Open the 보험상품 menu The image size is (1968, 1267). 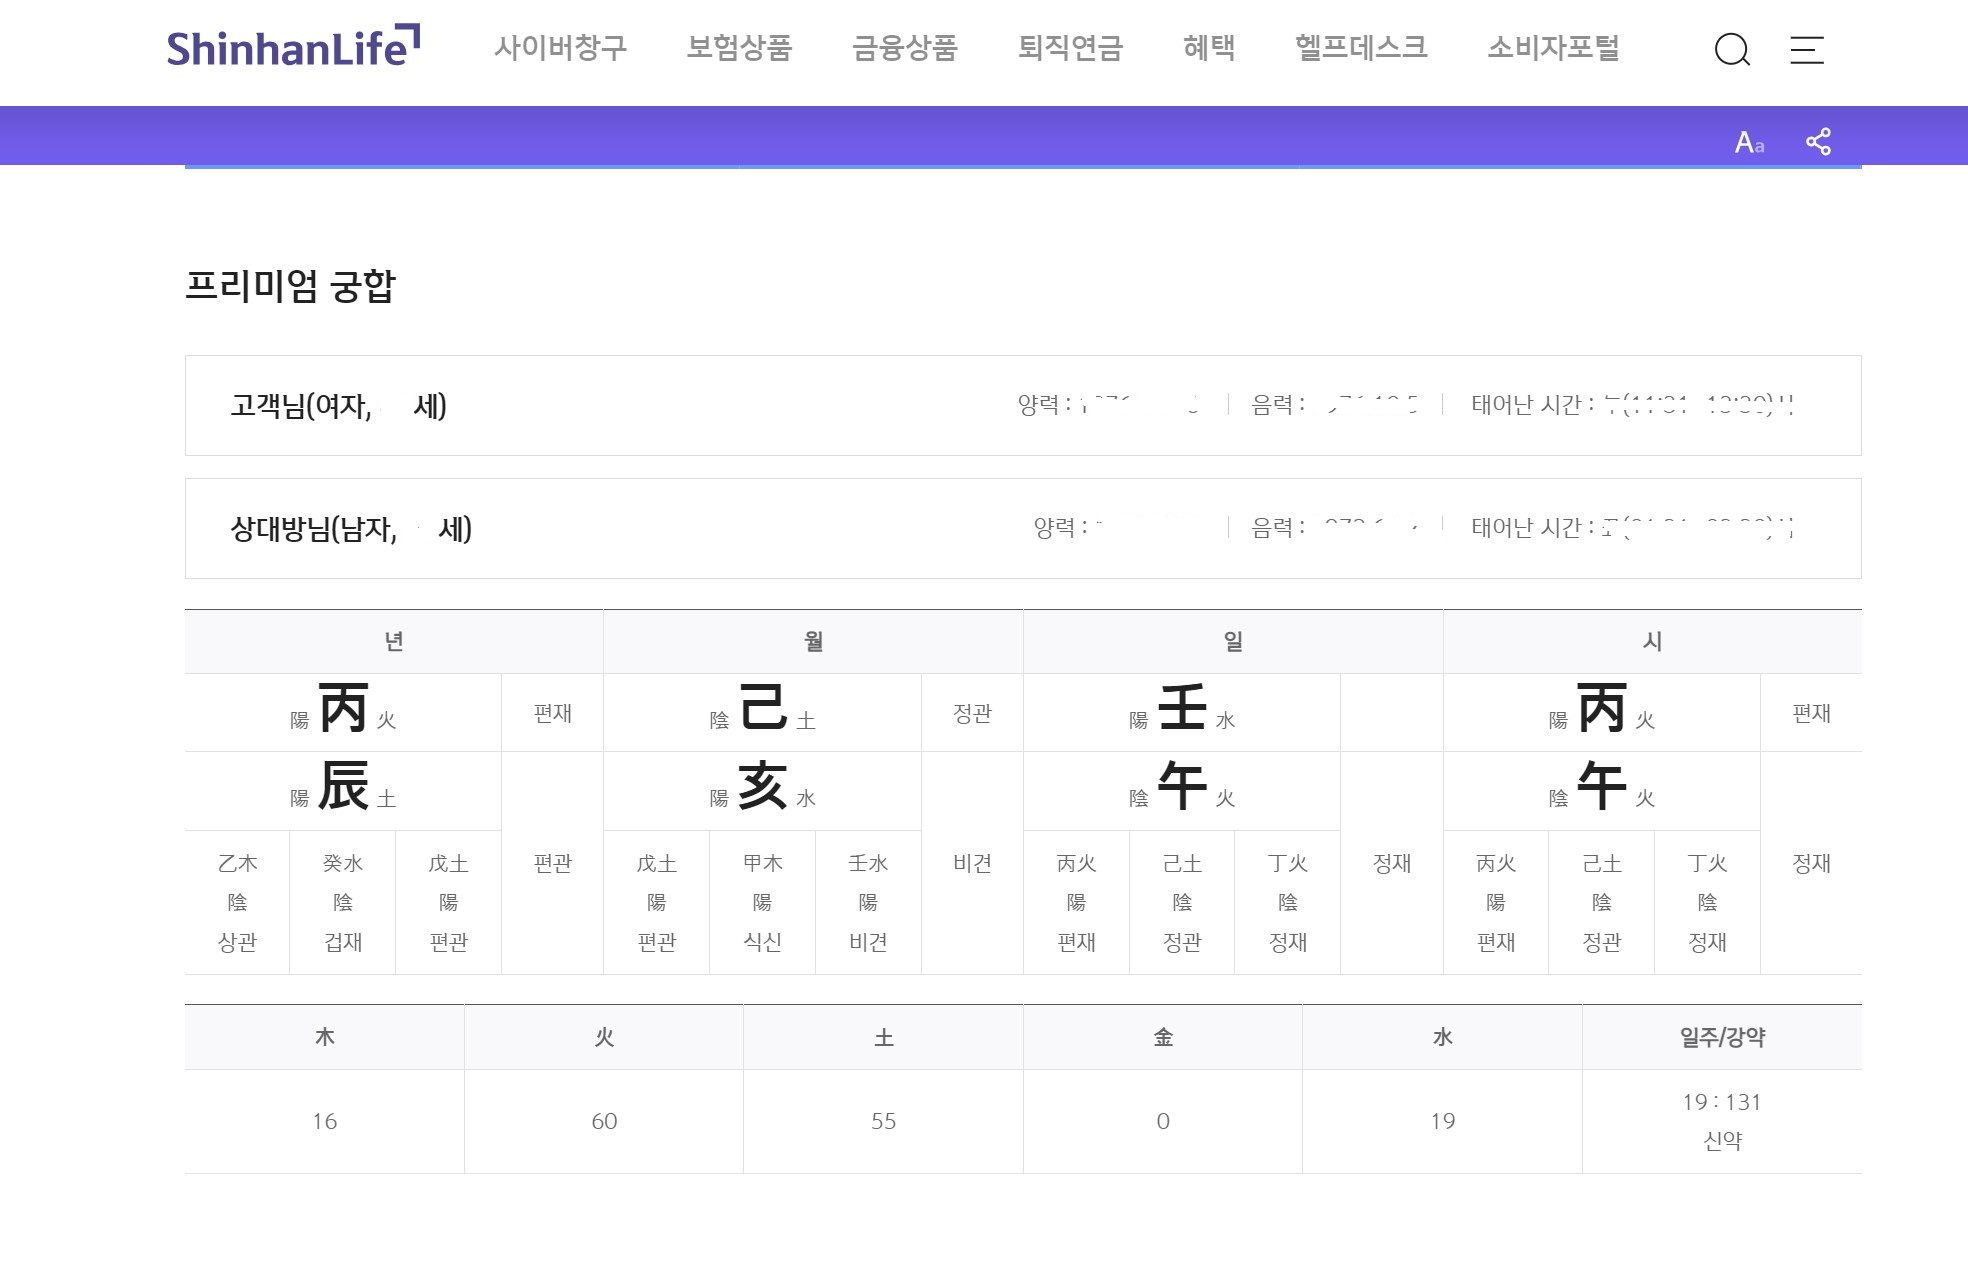click(738, 49)
